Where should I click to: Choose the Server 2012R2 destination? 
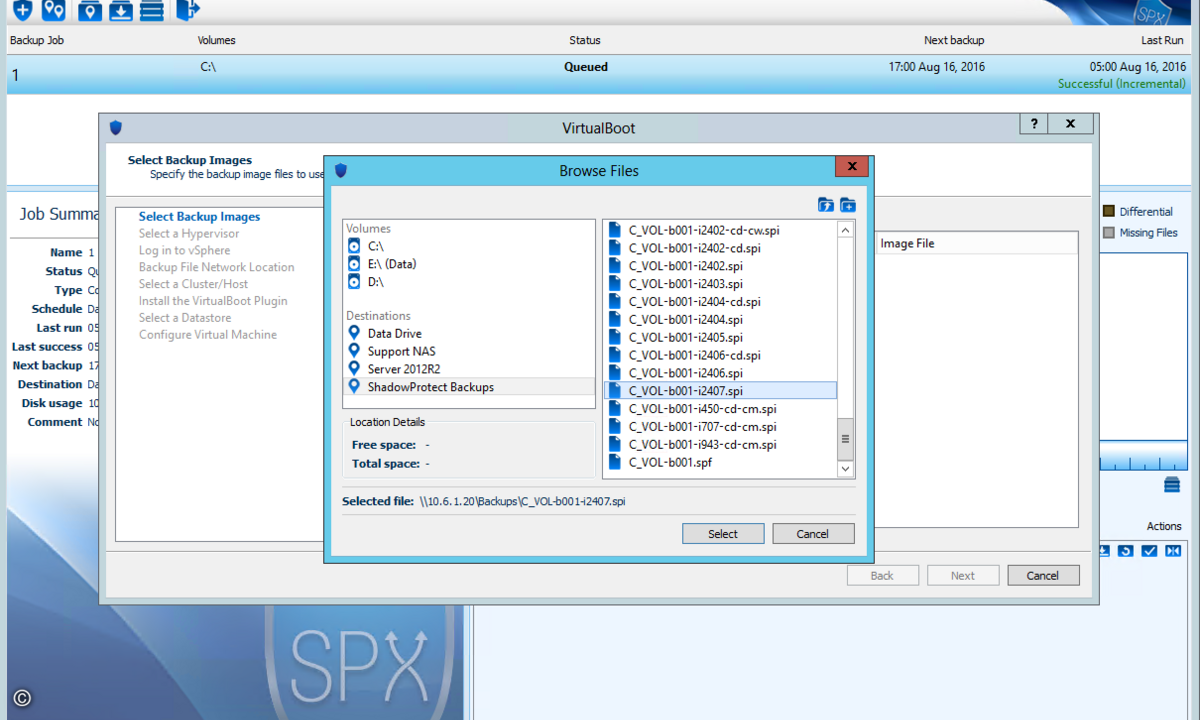403,369
